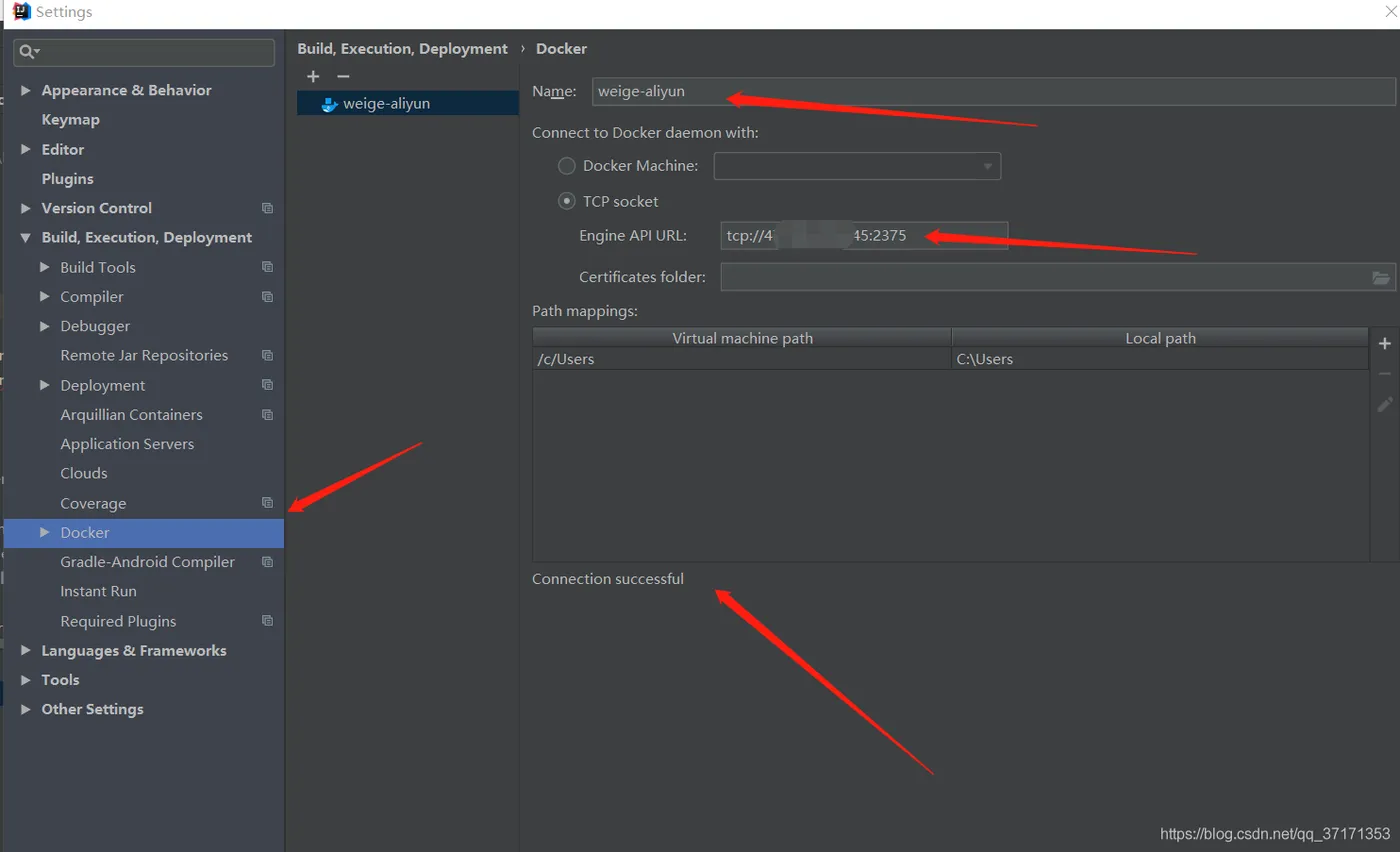Select Clouds settings

pos(84,473)
